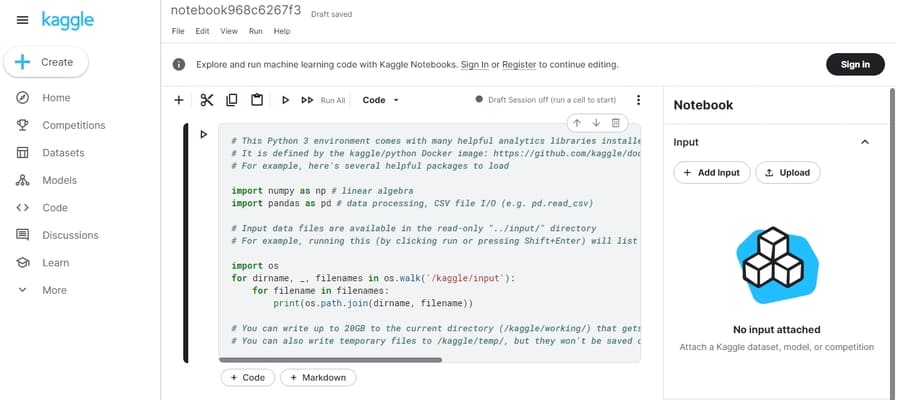The width and height of the screenshot is (900, 400).
Task: Cut the cell with scissors icon
Action: (x=207, y=100)
